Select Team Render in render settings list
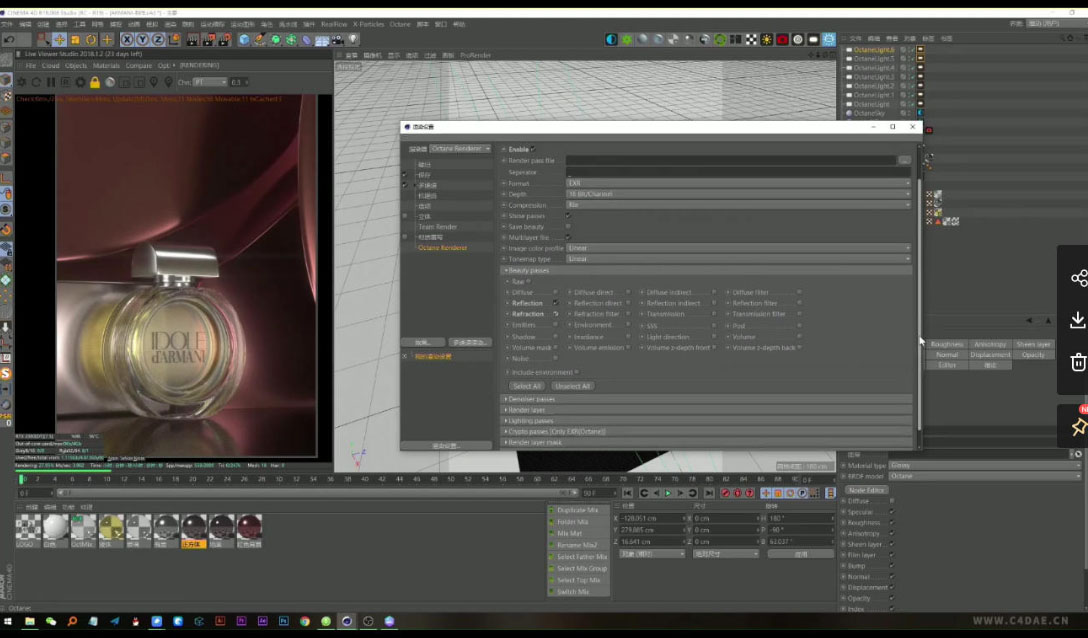The height and width of the screenshot is (638, 1088). click(437, 227)
